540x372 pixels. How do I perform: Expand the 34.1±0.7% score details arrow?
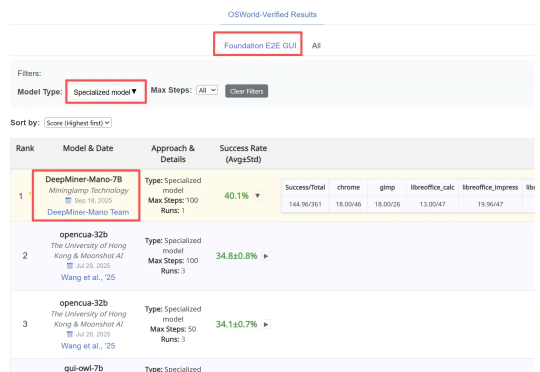[266, 324]
